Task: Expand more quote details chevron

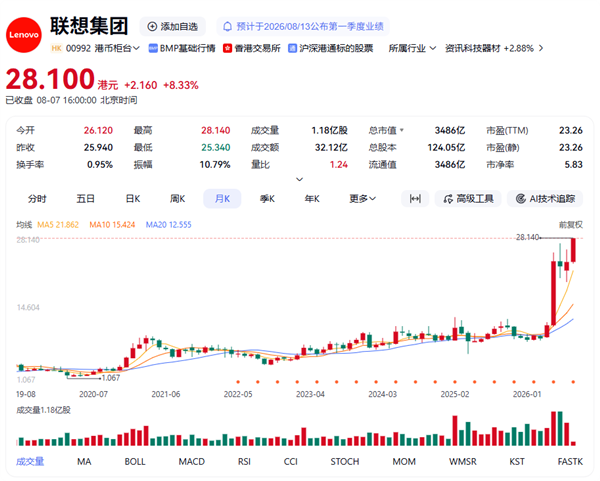Action: [300, 179]
